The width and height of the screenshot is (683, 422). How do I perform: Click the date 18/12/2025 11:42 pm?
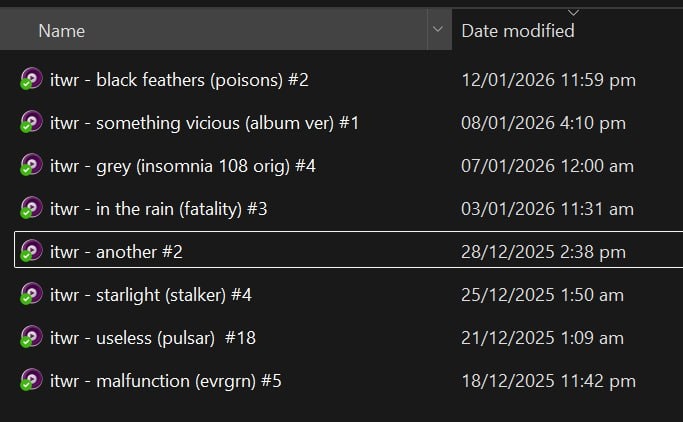tap(548, 381)
